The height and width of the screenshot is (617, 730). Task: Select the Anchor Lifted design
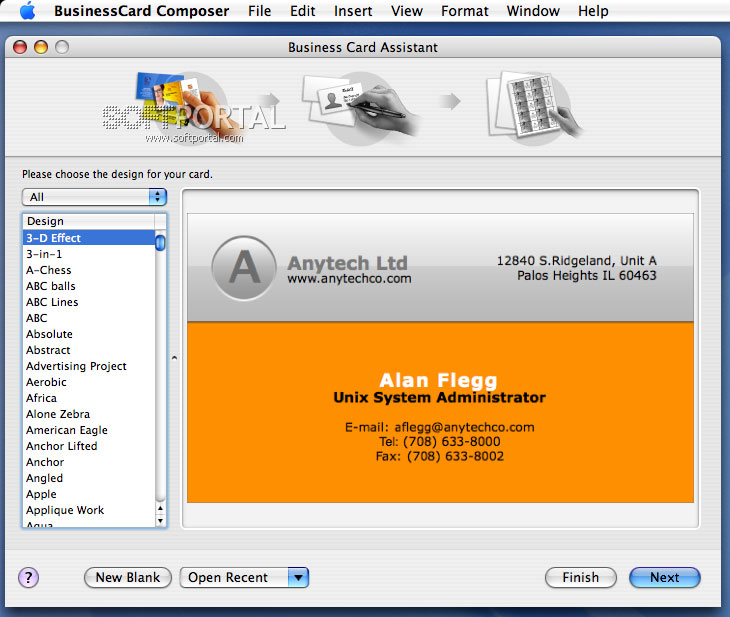89,446
